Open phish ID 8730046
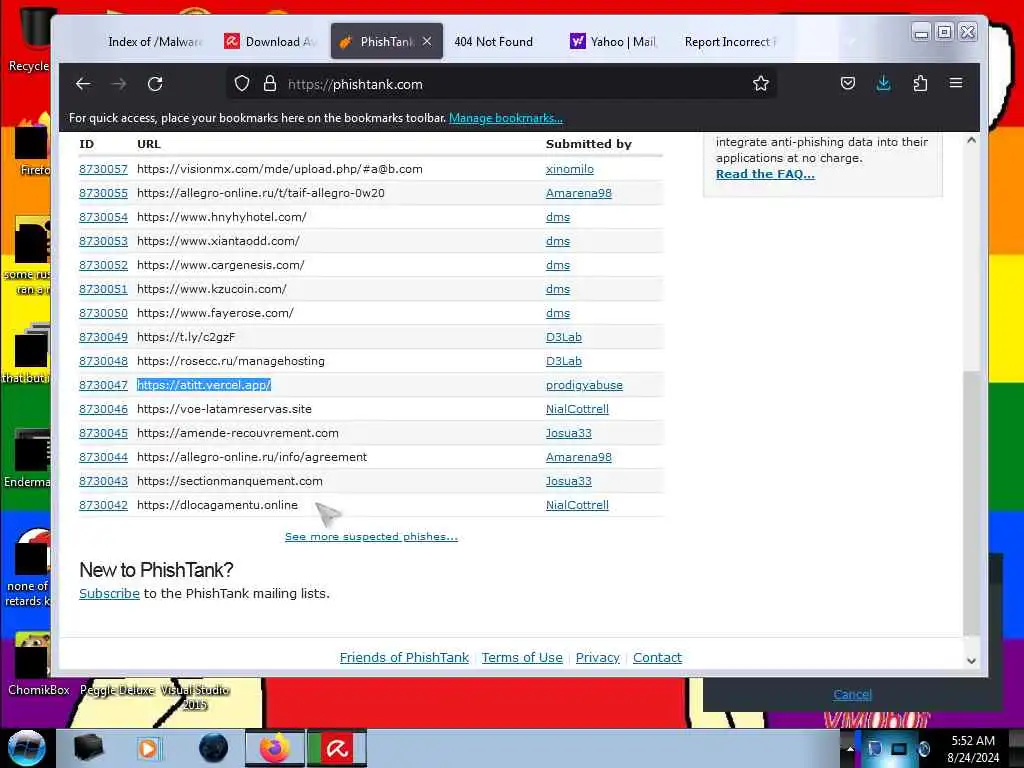This screenshot has width=1024, height=768. (x=103, y=409)
